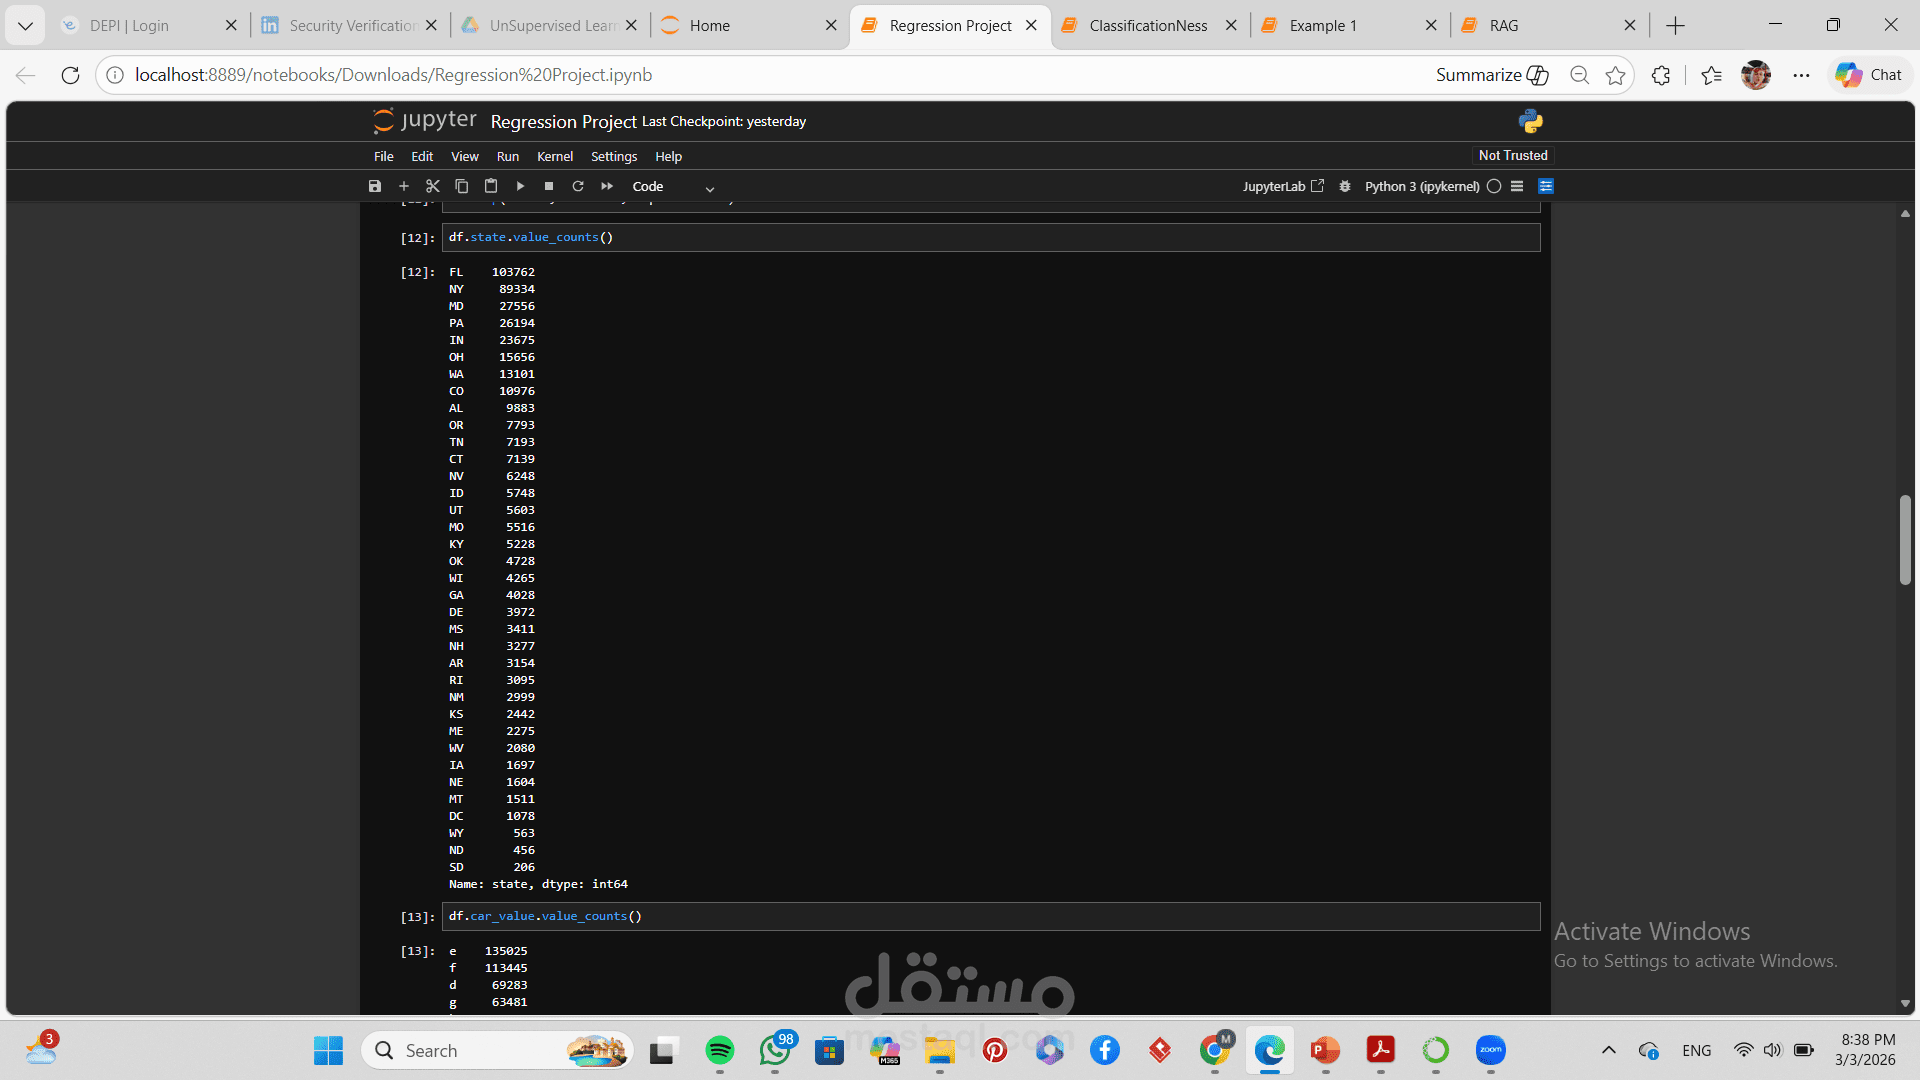Copy the selected cell
Viewport: 1920px width, 1080px height.
click(462, 186)
